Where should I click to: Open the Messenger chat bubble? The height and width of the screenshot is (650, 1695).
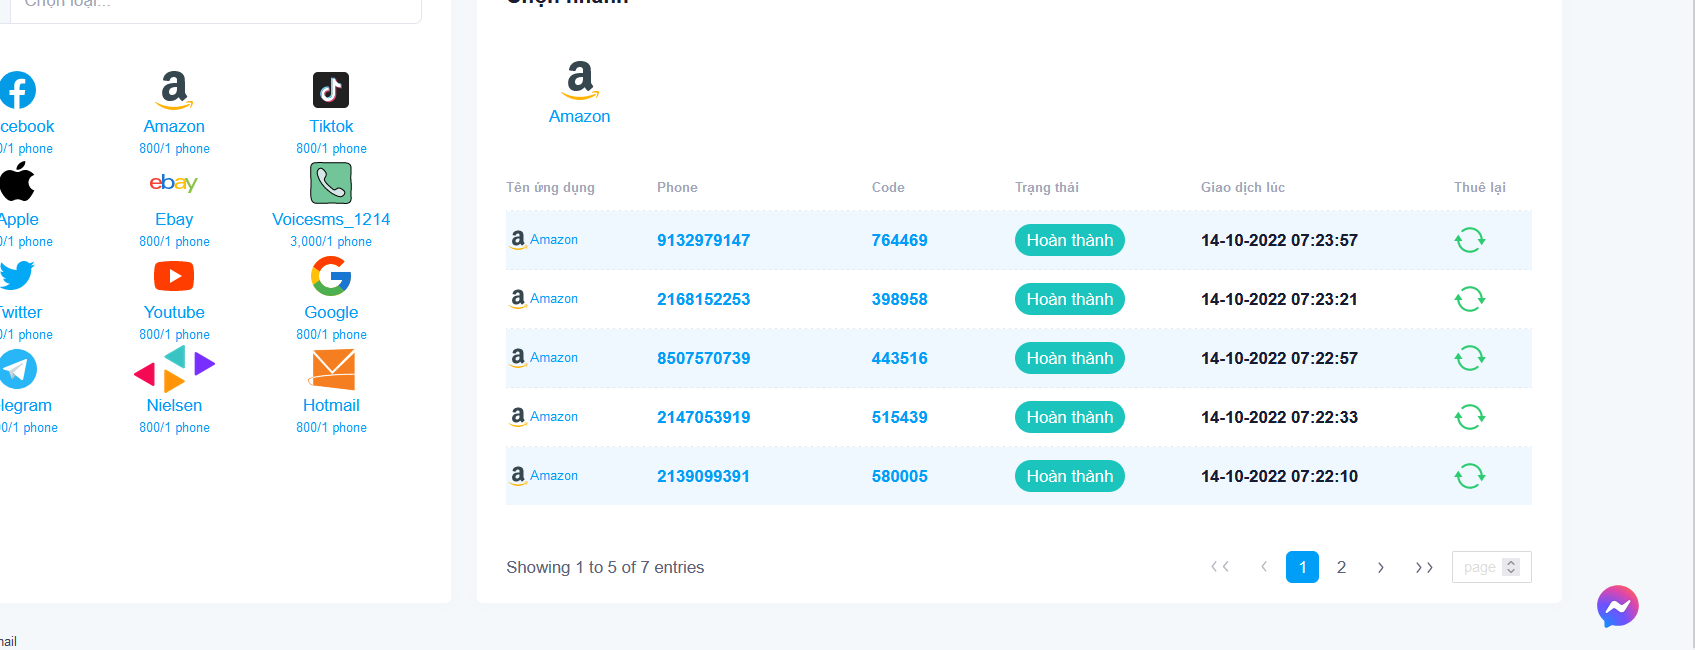click(1617, 606)
